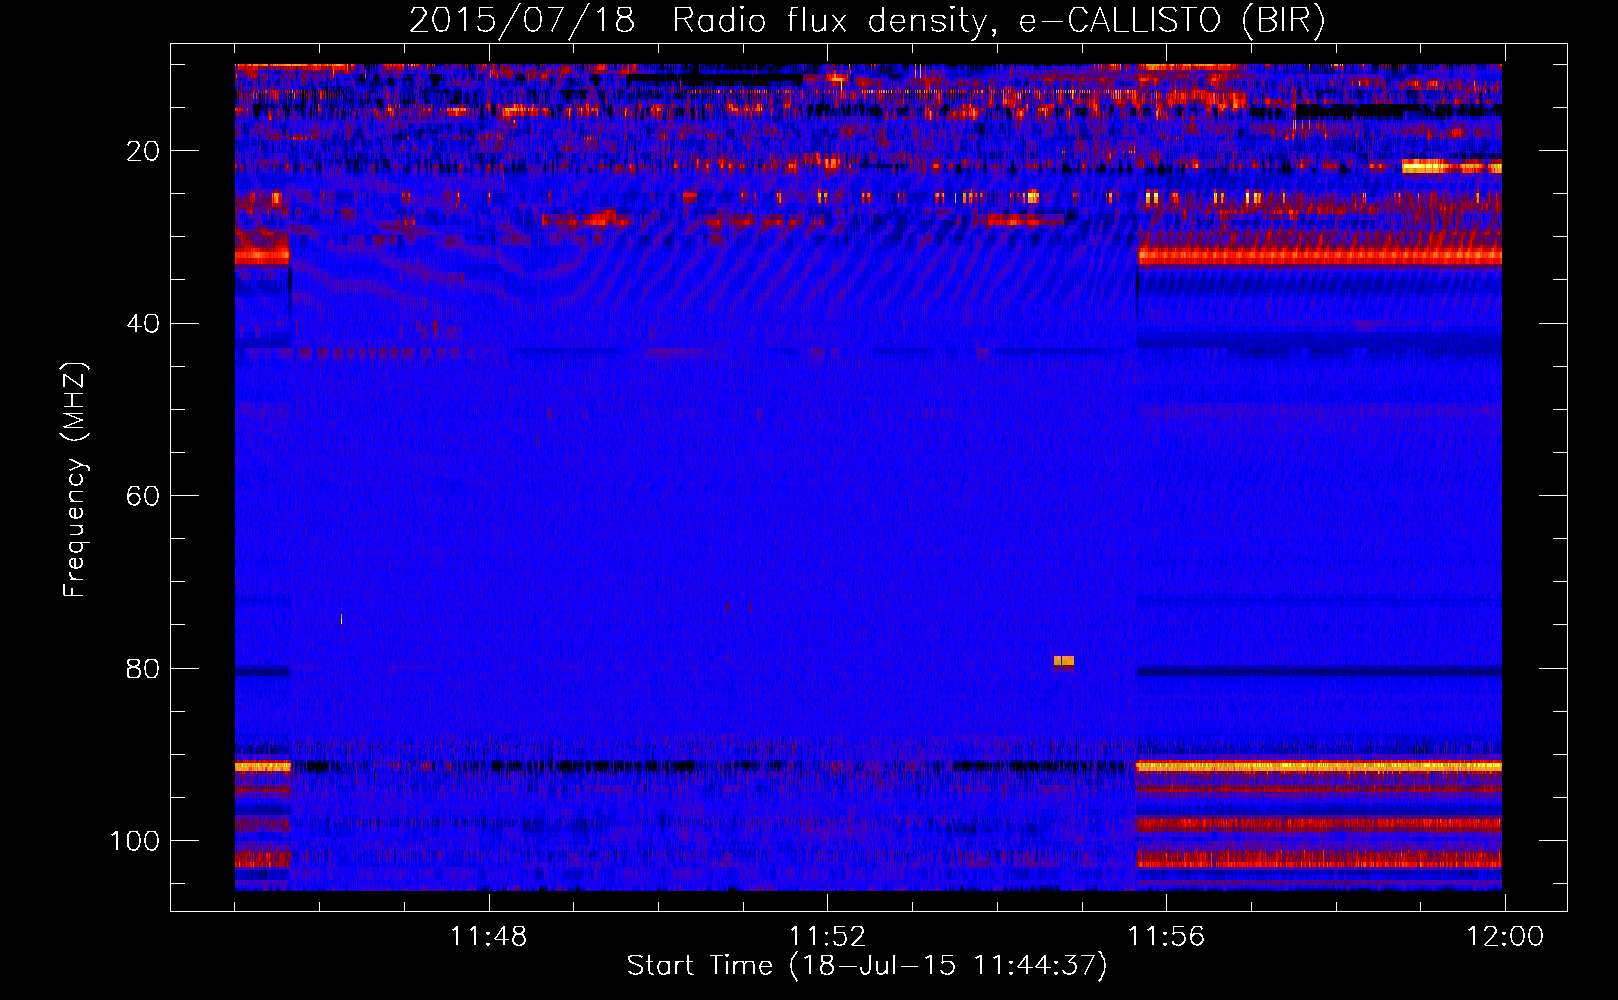Click the 12:00 time tick label
This screenshot has height=1000, width=1618.
click(1505, 937)
